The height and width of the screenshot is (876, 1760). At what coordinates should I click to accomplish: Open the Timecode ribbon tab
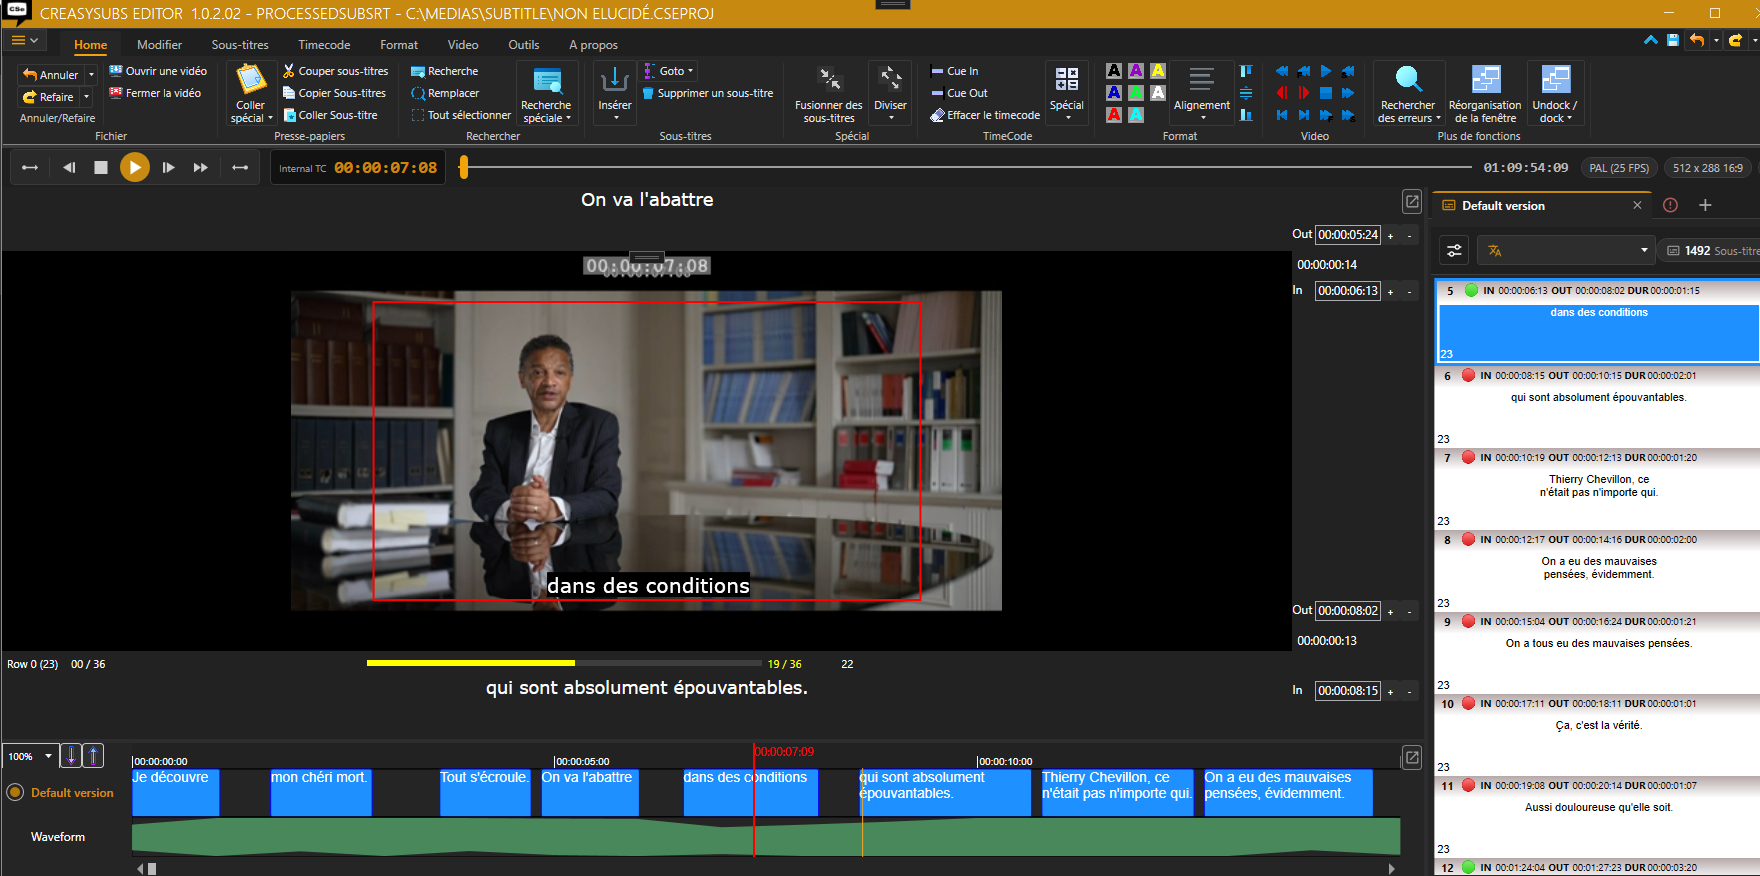(324, 45)
